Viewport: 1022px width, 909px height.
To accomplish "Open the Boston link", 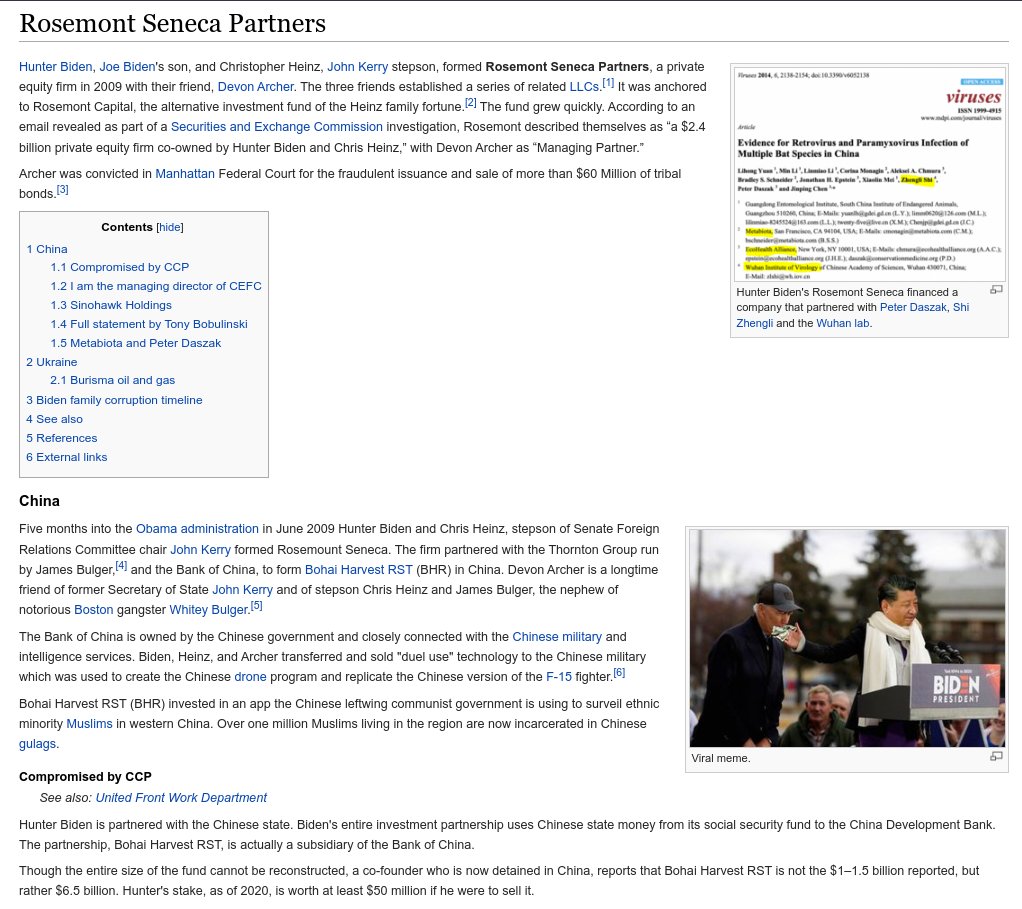I will point(94,610).
